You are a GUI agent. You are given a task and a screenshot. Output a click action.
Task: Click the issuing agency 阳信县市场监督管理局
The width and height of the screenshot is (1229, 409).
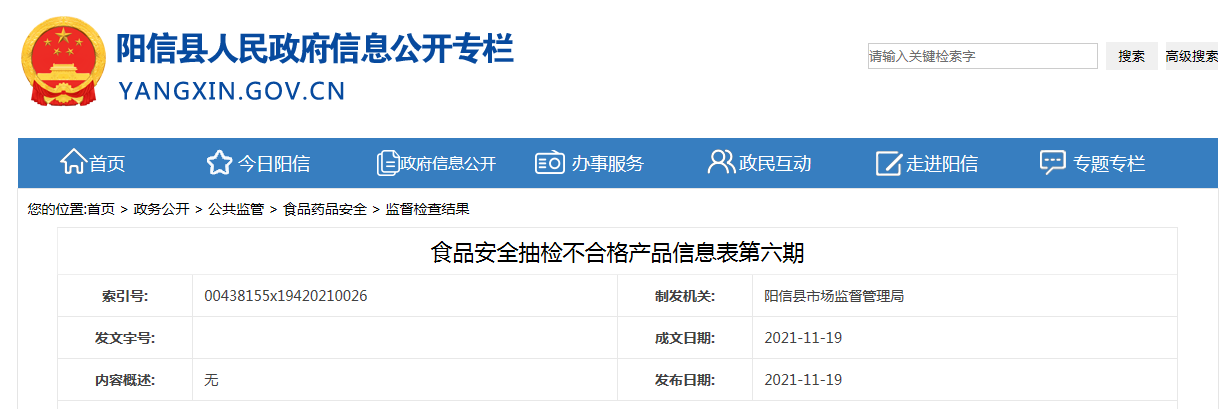[x=834, y=296]
